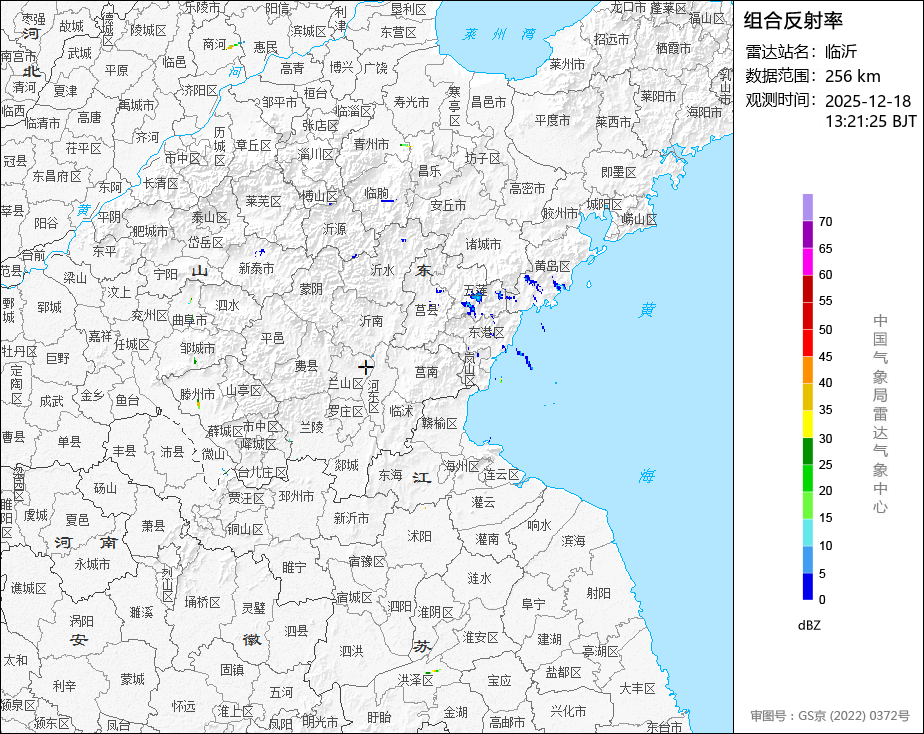
Task: Click the 连云区 label
Action: (x=501, y=475)
